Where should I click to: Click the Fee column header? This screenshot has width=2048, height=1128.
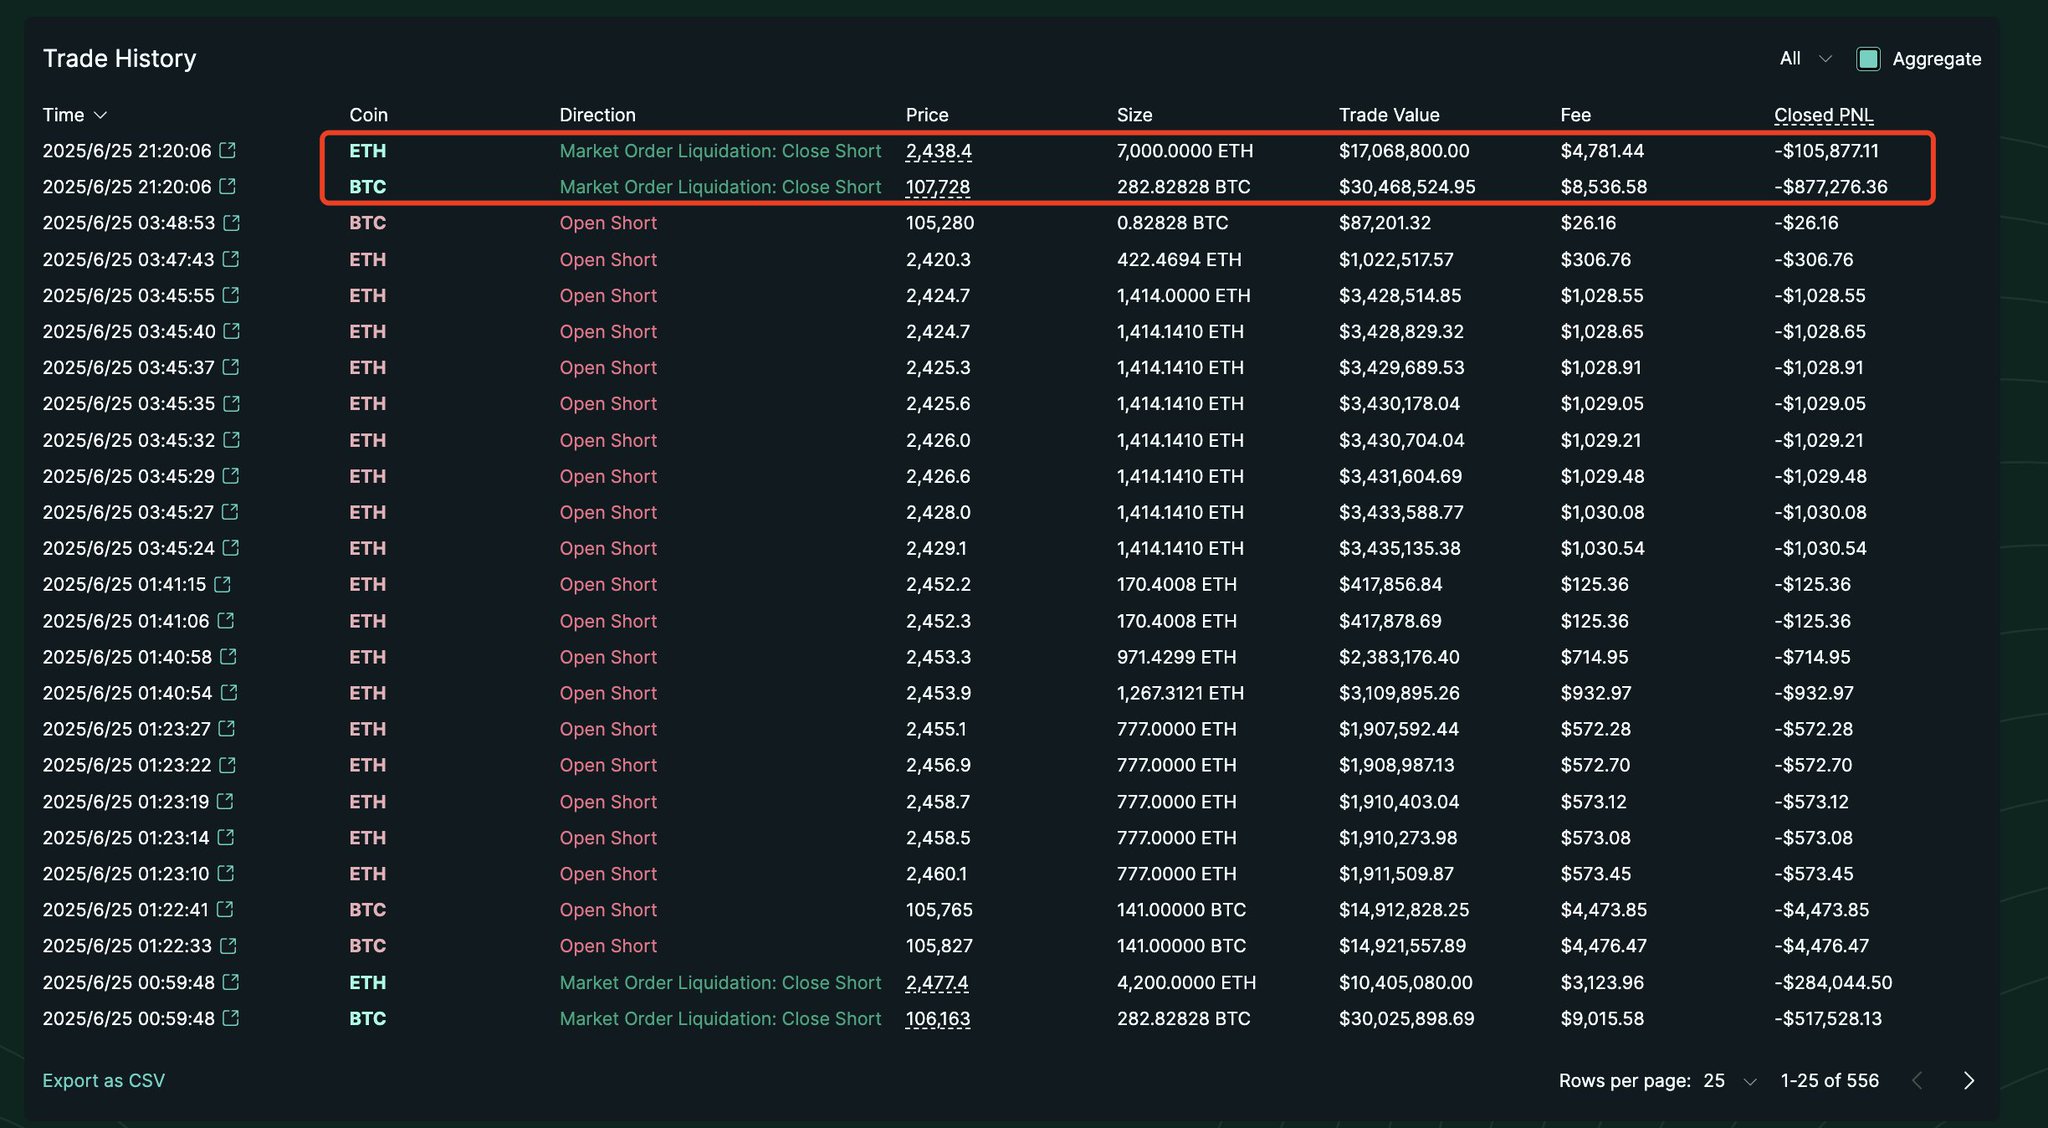tap(1575, 115)
